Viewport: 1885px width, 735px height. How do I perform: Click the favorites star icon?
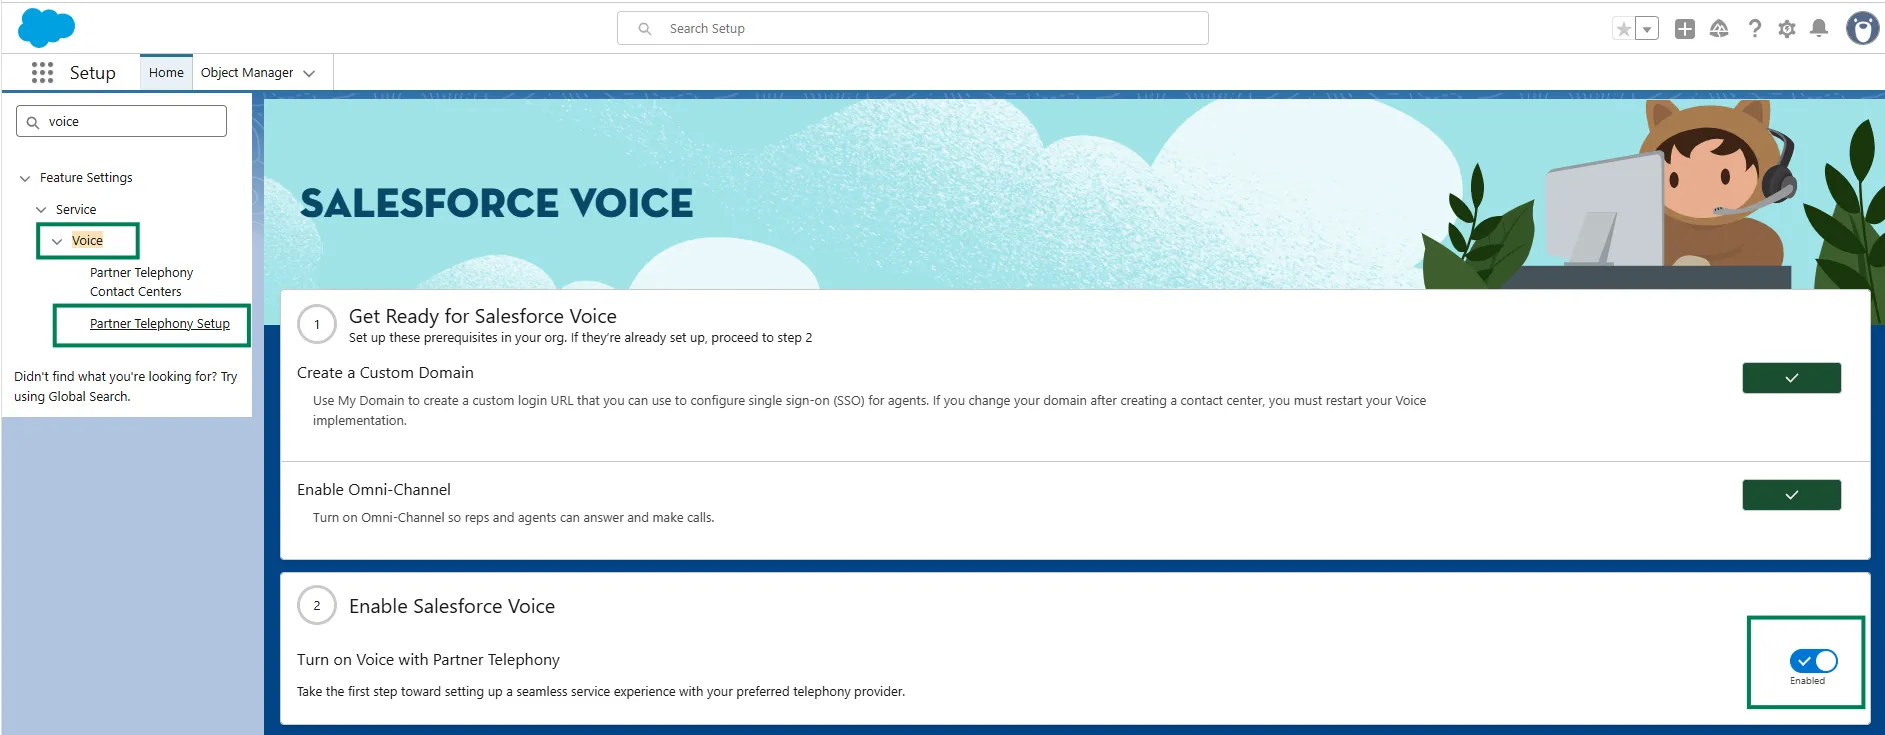pos(1624,29)
